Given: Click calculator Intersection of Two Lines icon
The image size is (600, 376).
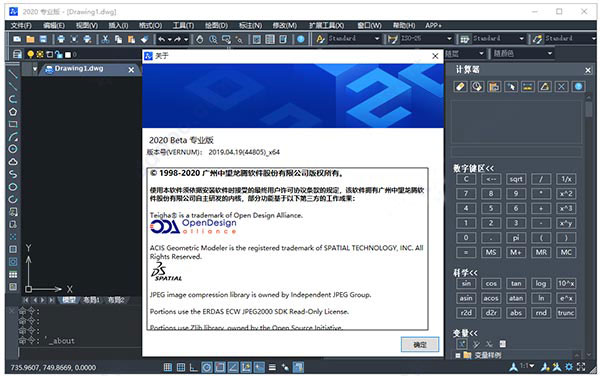Looking at the screenshot, I should point(561,86).
